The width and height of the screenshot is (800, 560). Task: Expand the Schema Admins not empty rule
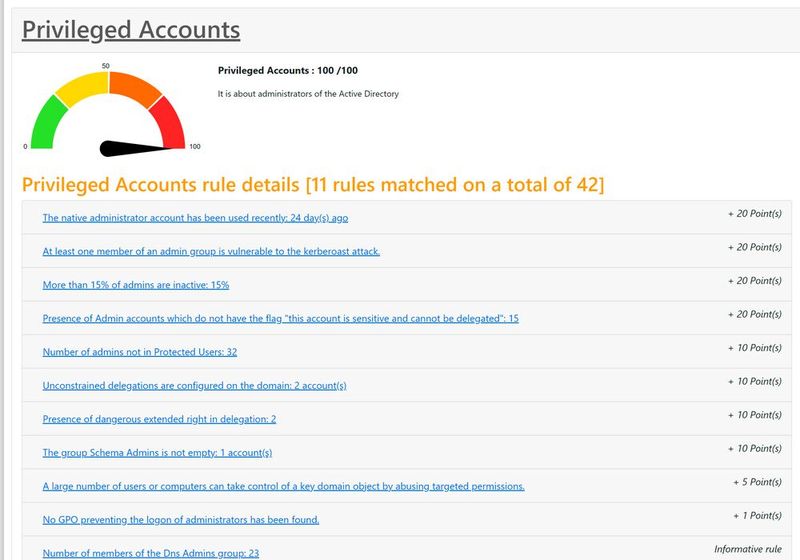pos(157,452)
